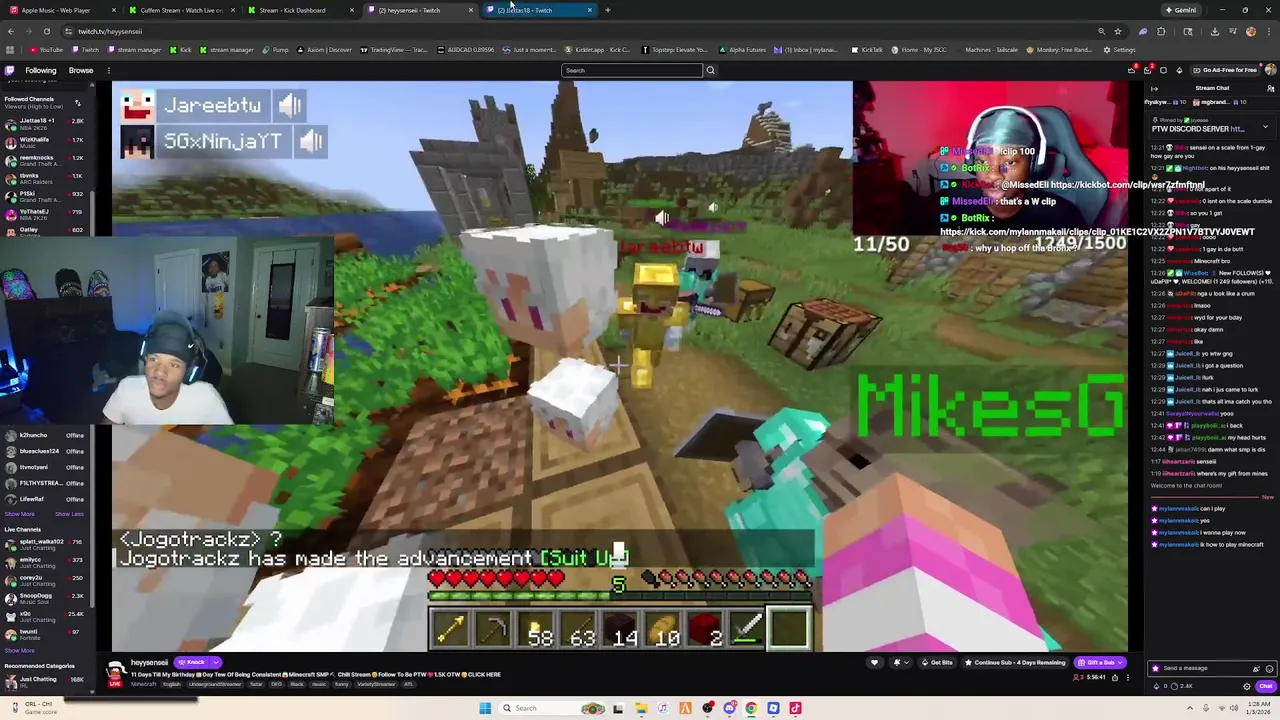Image resolution: width=1280 pixels, height=720 pixels.
Task: Open Gift a Sub dropdown arrow
Action: pos(1122,662)
